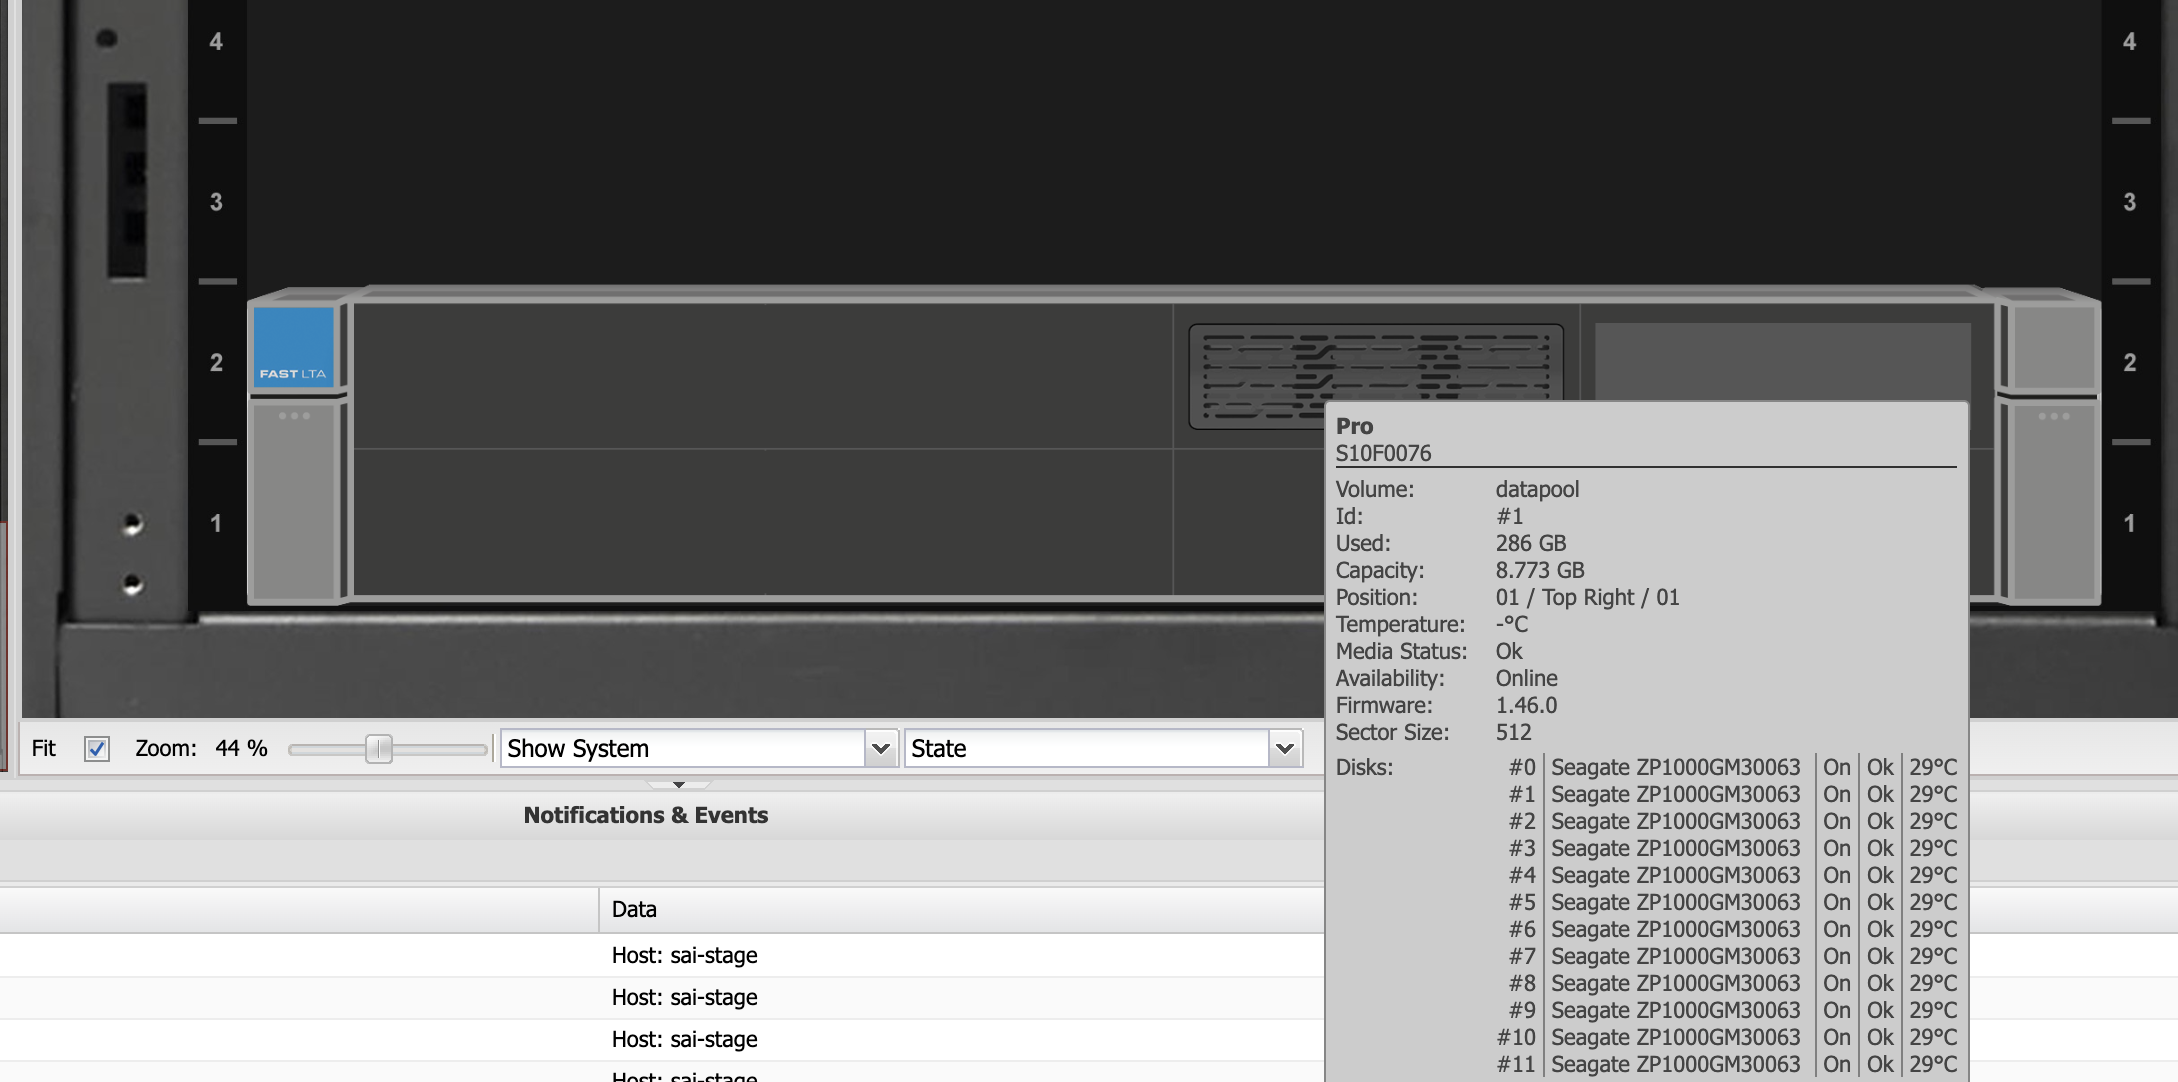
Task: Select the Notifications & Events panel header
Action: click(x=645, y=815)
